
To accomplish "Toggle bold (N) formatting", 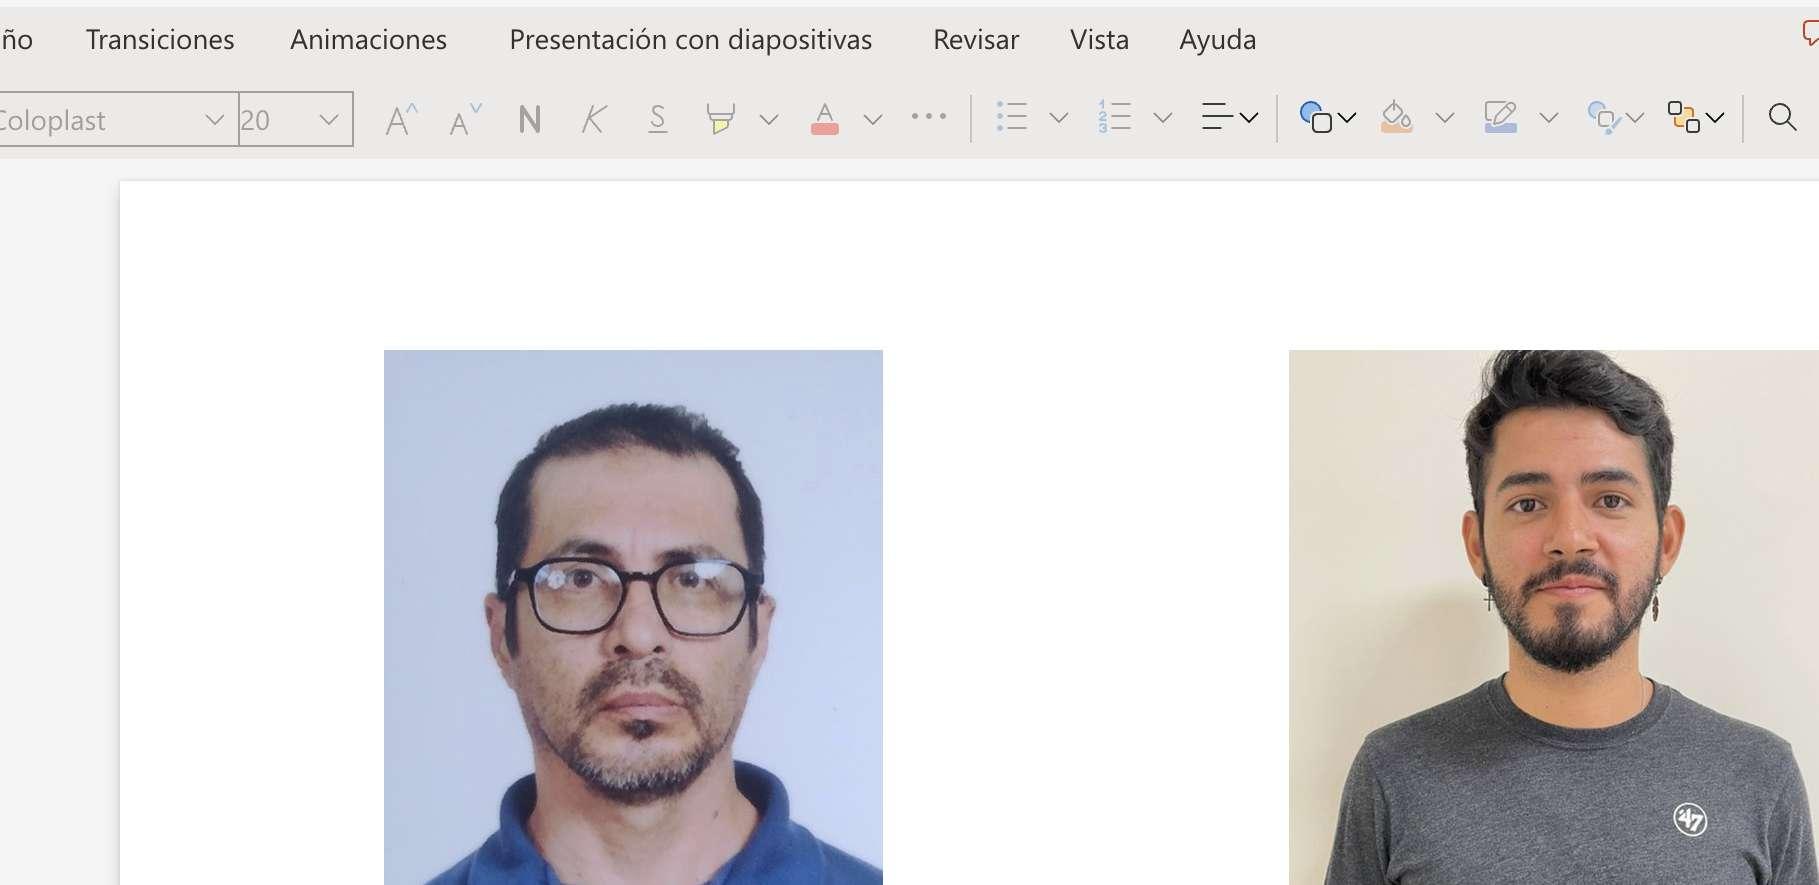I will click(530, 120).
